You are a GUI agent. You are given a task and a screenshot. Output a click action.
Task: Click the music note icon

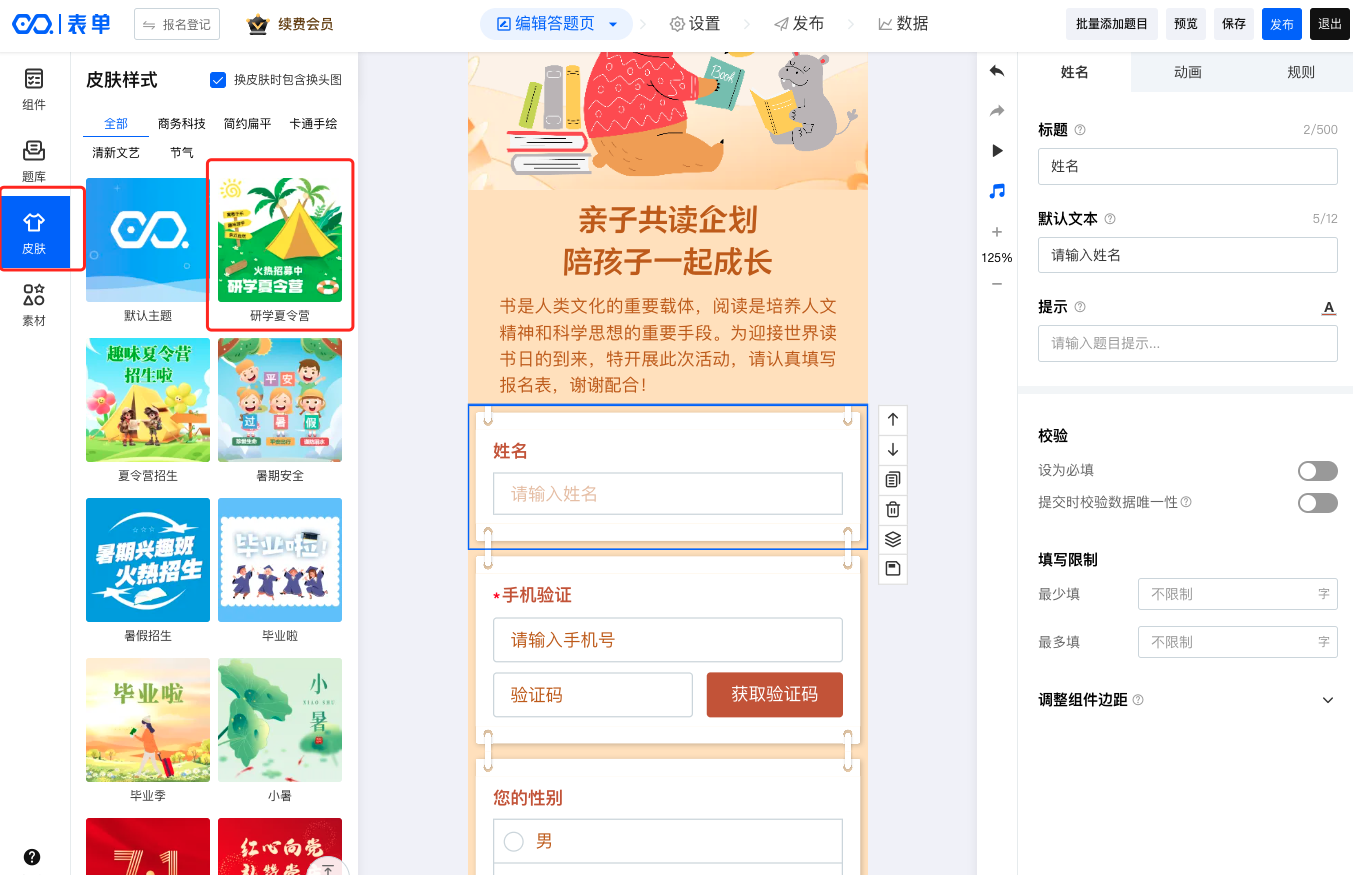coord(996,191)
